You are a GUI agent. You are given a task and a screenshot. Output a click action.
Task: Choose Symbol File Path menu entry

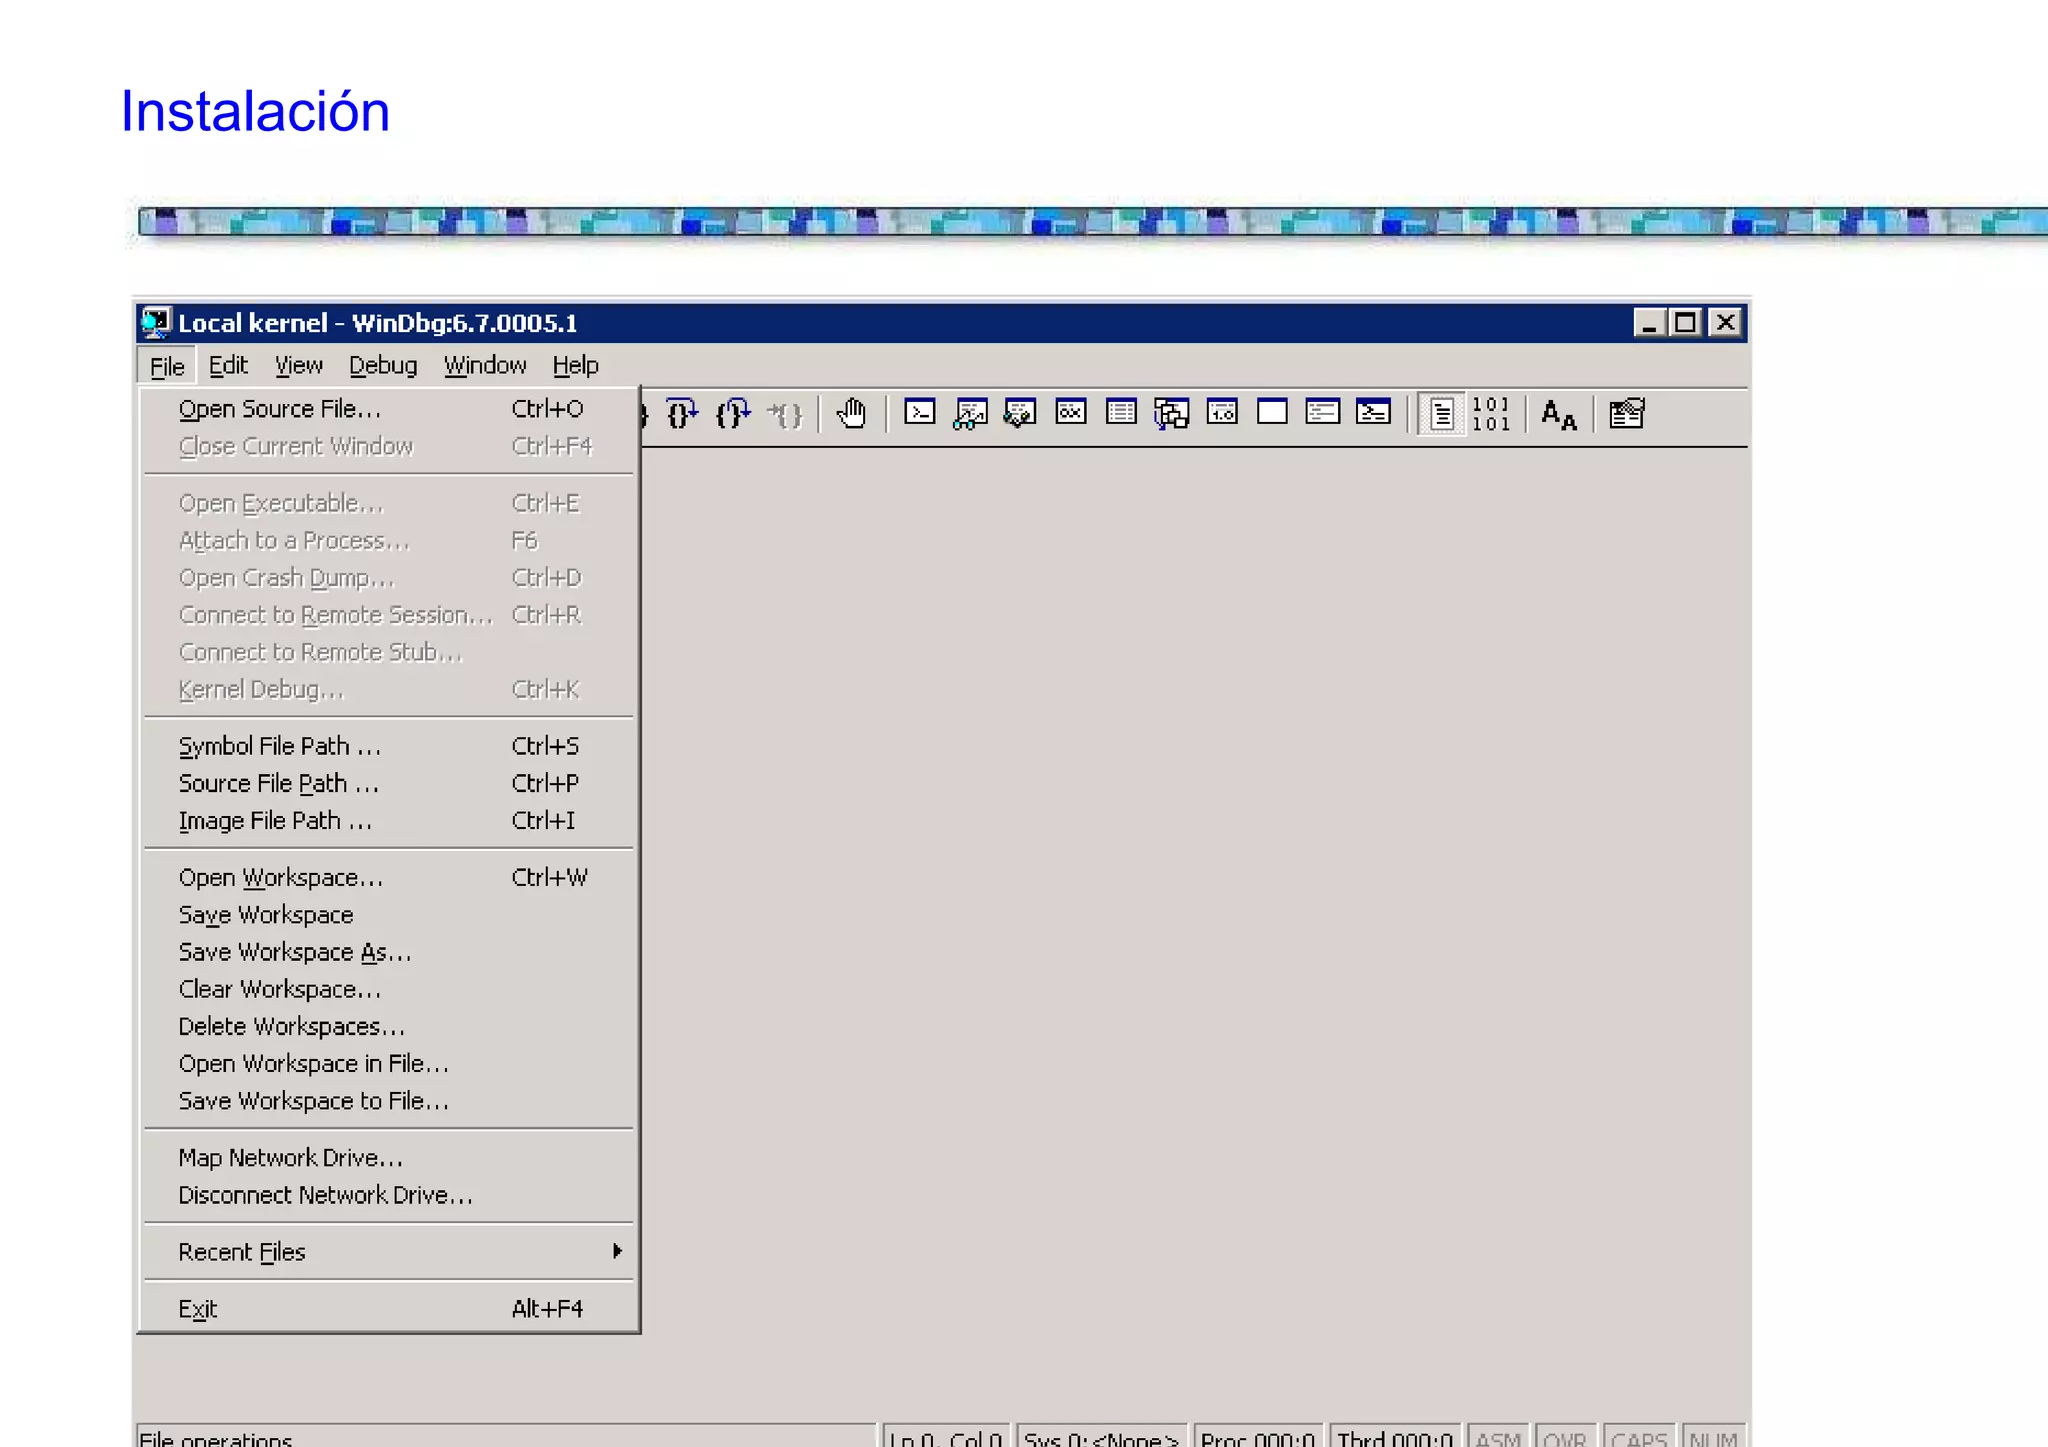280,747
